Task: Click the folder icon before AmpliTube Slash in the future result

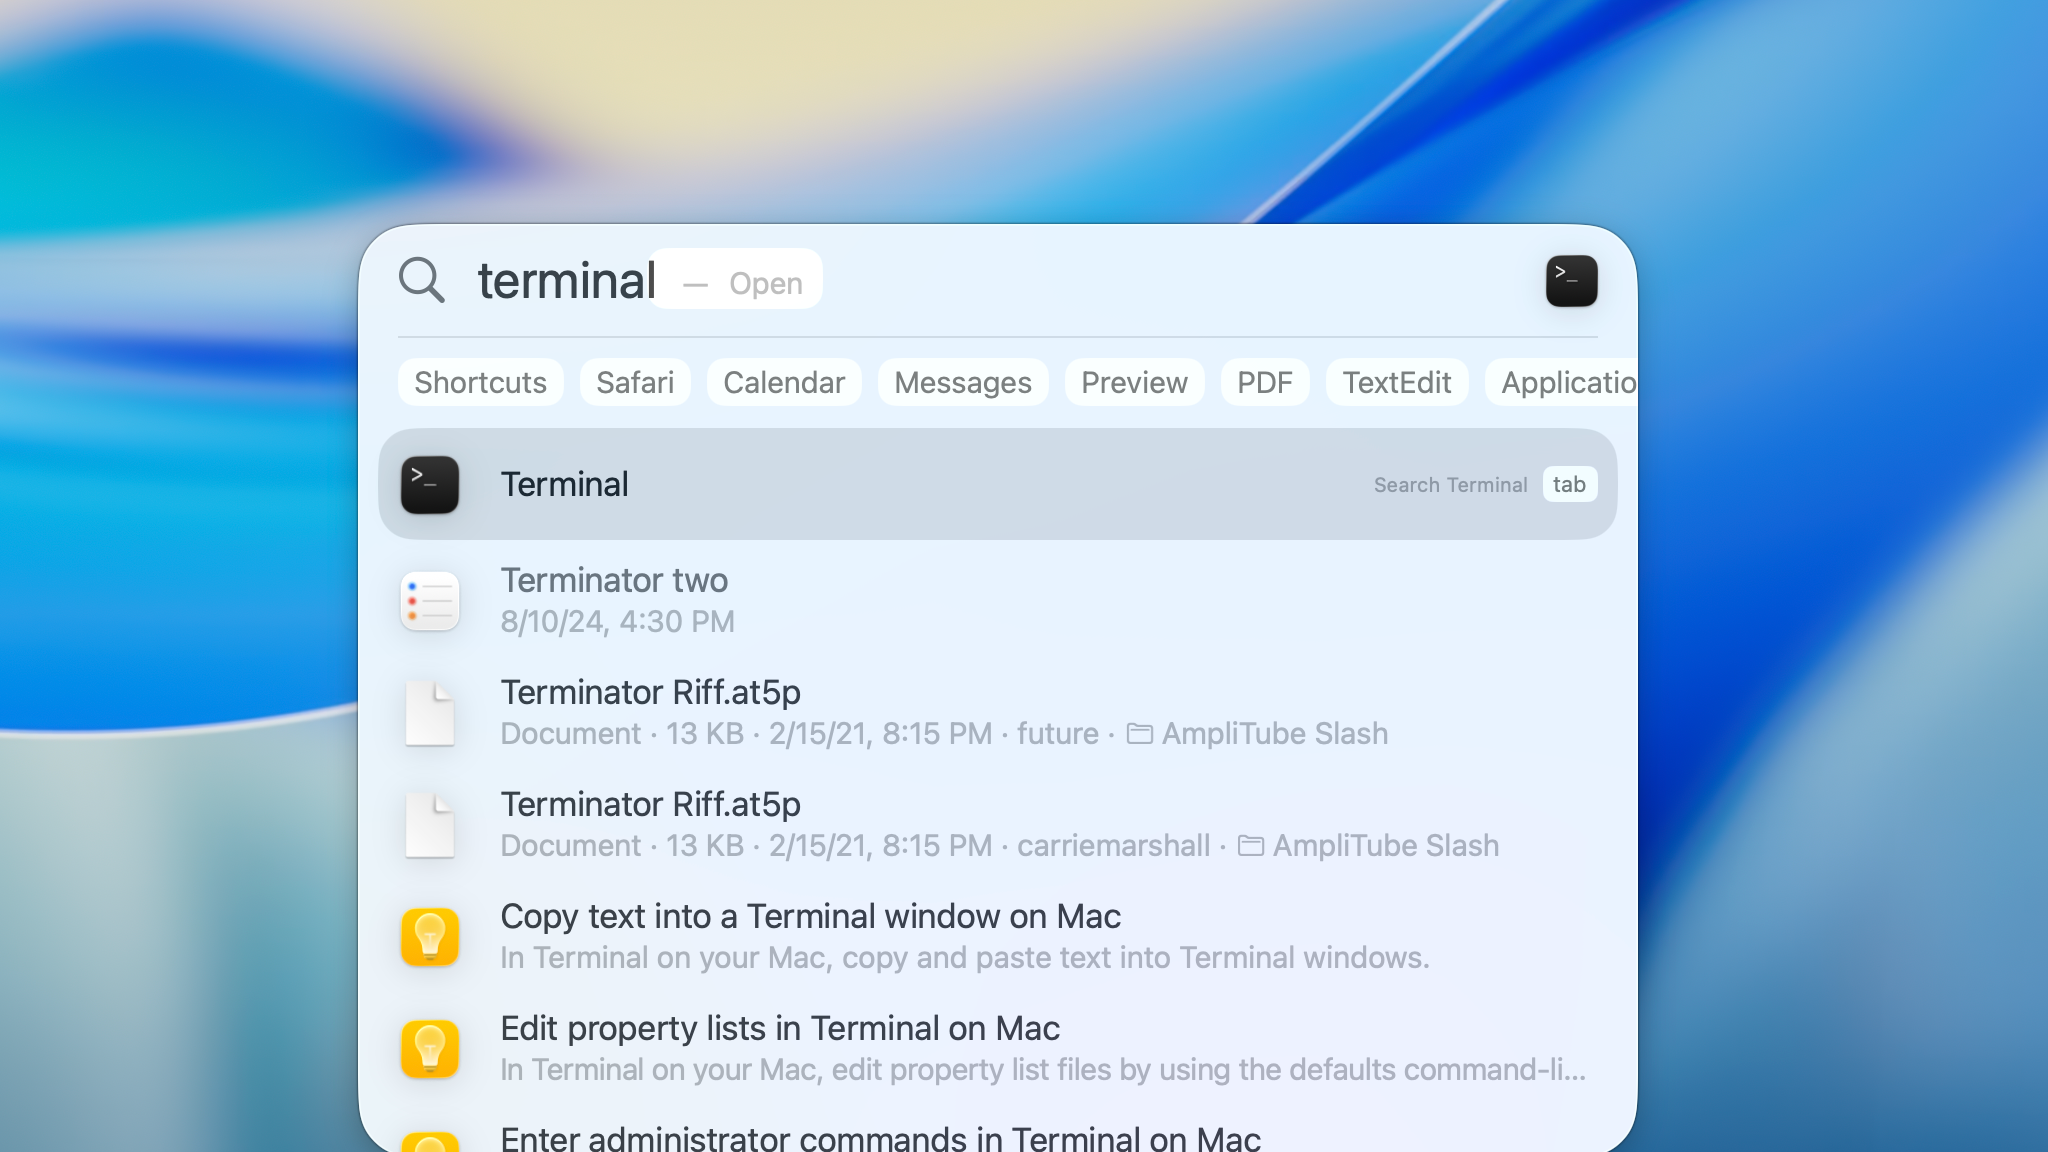Action: (1138, 733)
